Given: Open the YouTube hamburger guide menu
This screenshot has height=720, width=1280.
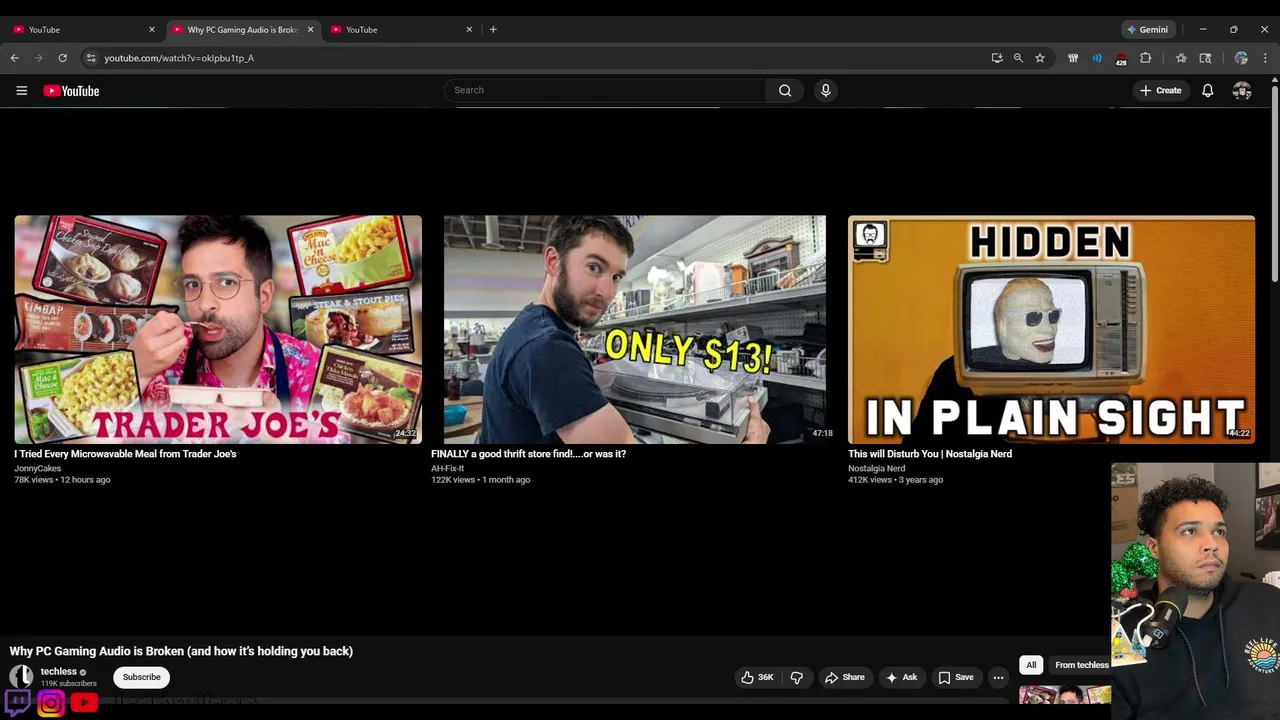Looking at the screenshot, I should [21, 91].
